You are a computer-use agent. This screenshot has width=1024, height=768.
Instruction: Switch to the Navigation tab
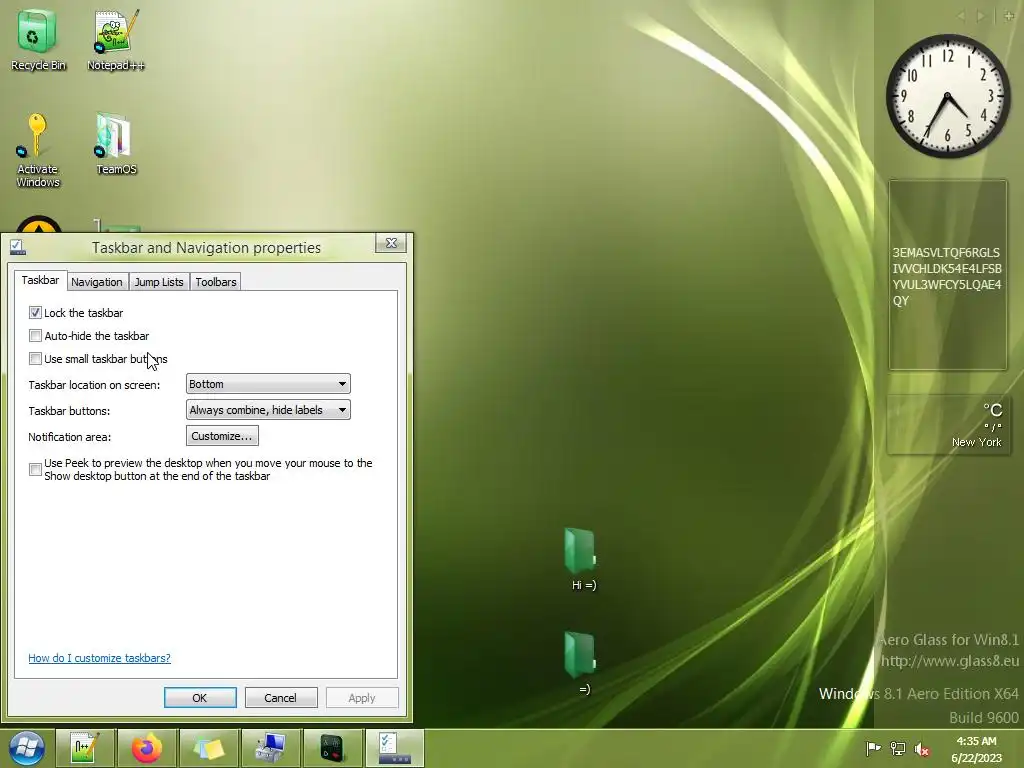coord(97,282)
